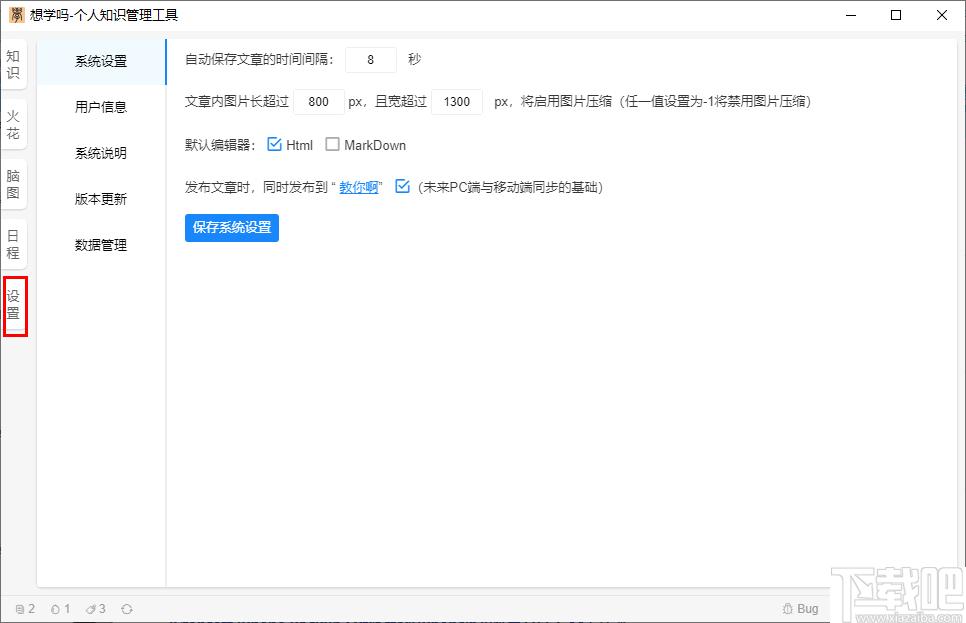This screenshot has width=966, height=623.
Task: Open the 脑图 mind map tab
Action: point(13,184)
